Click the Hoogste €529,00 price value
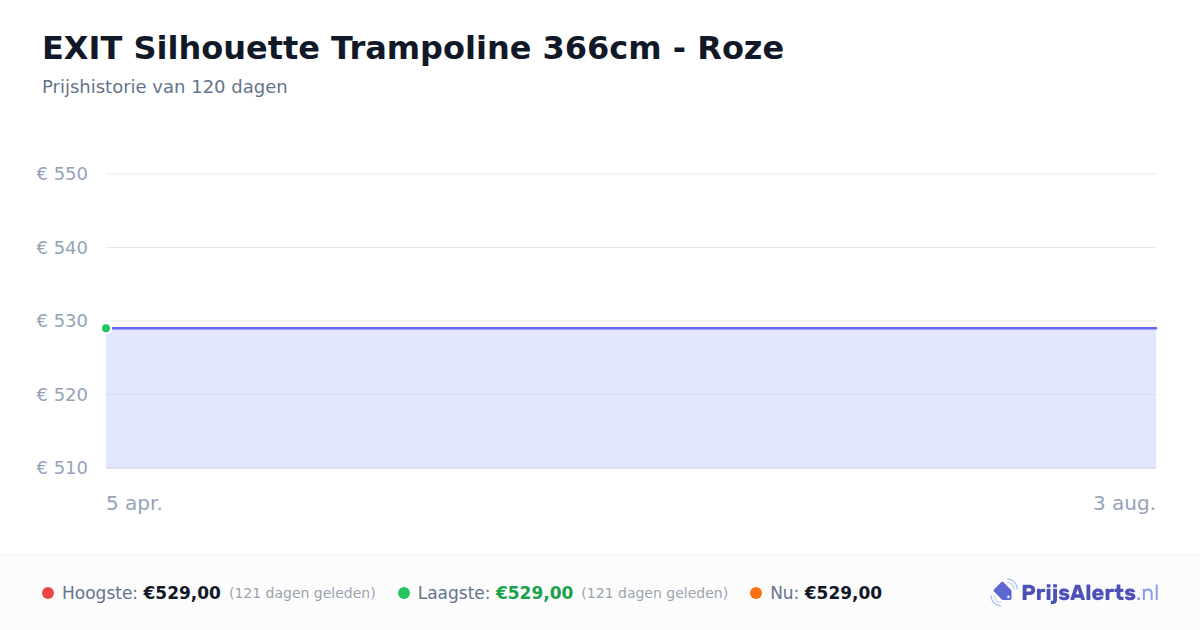Screen dimensions: 1200x630 (x=182, y=593)
